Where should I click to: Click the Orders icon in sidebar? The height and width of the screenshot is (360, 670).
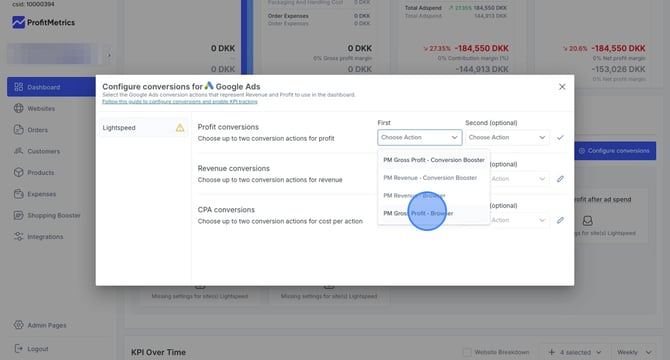18,130
